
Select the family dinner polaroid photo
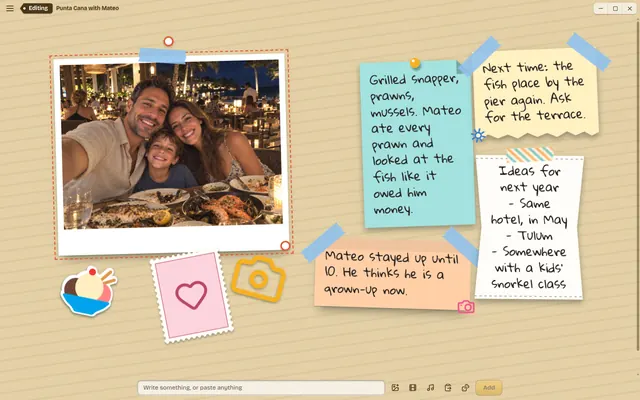(172, 154)
